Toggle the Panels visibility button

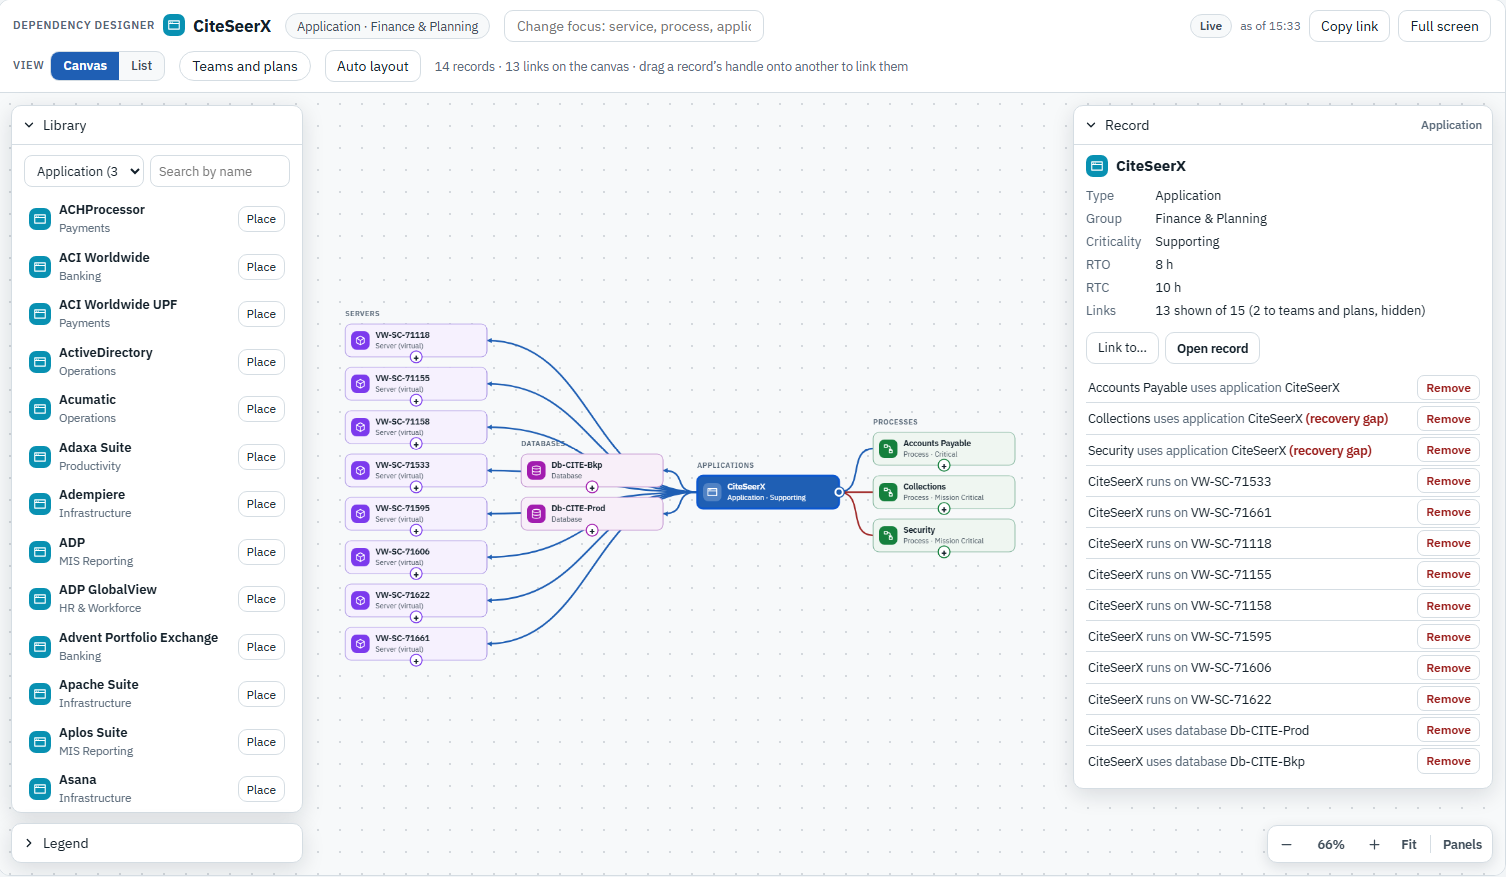pos(1462,844)
